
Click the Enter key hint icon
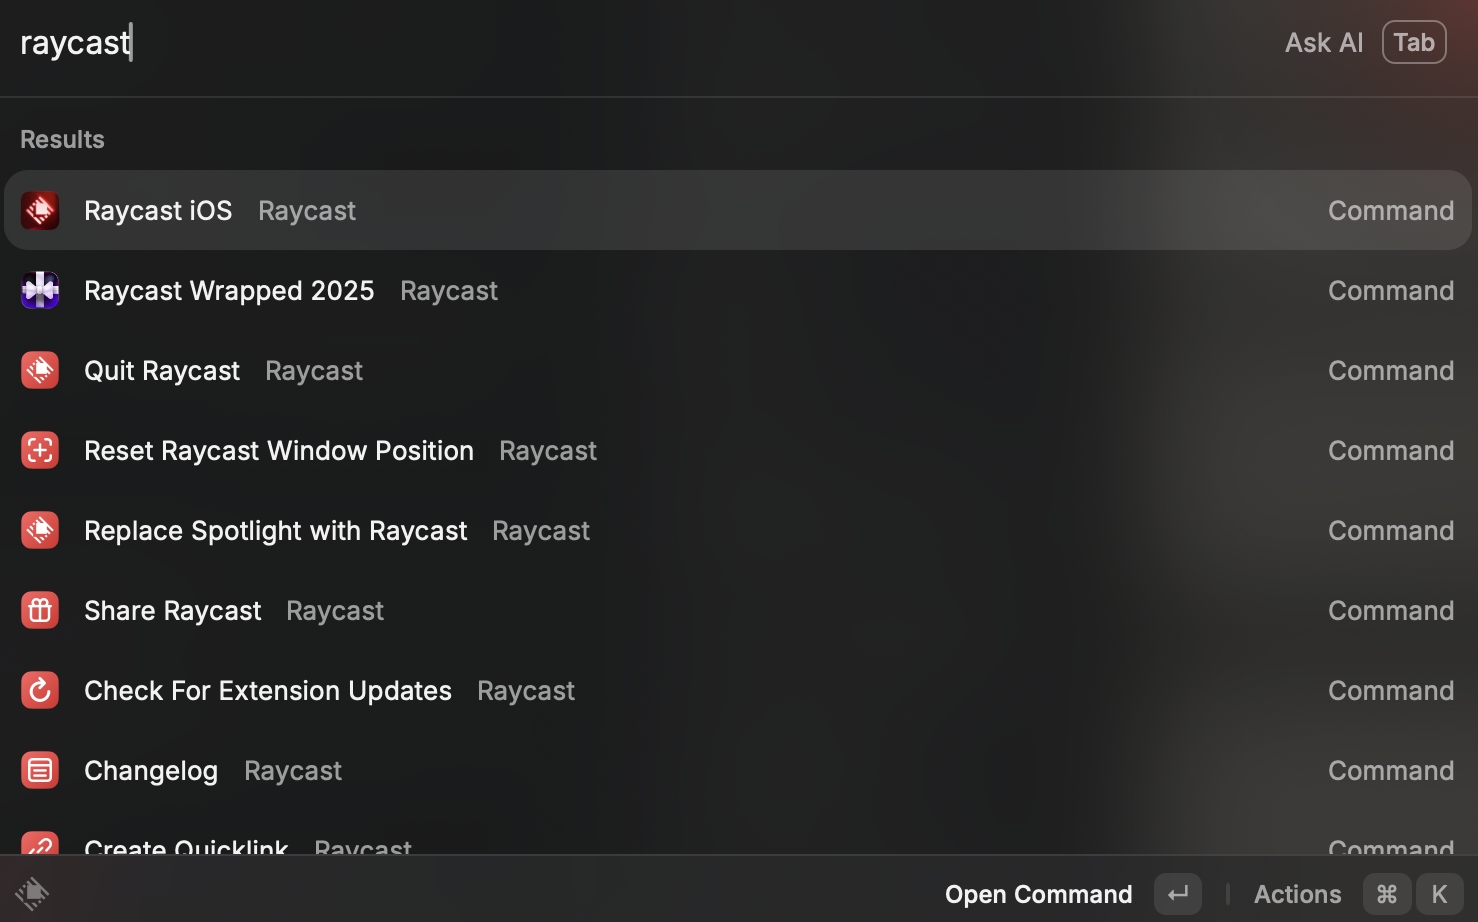click(x=1178, y=894)
